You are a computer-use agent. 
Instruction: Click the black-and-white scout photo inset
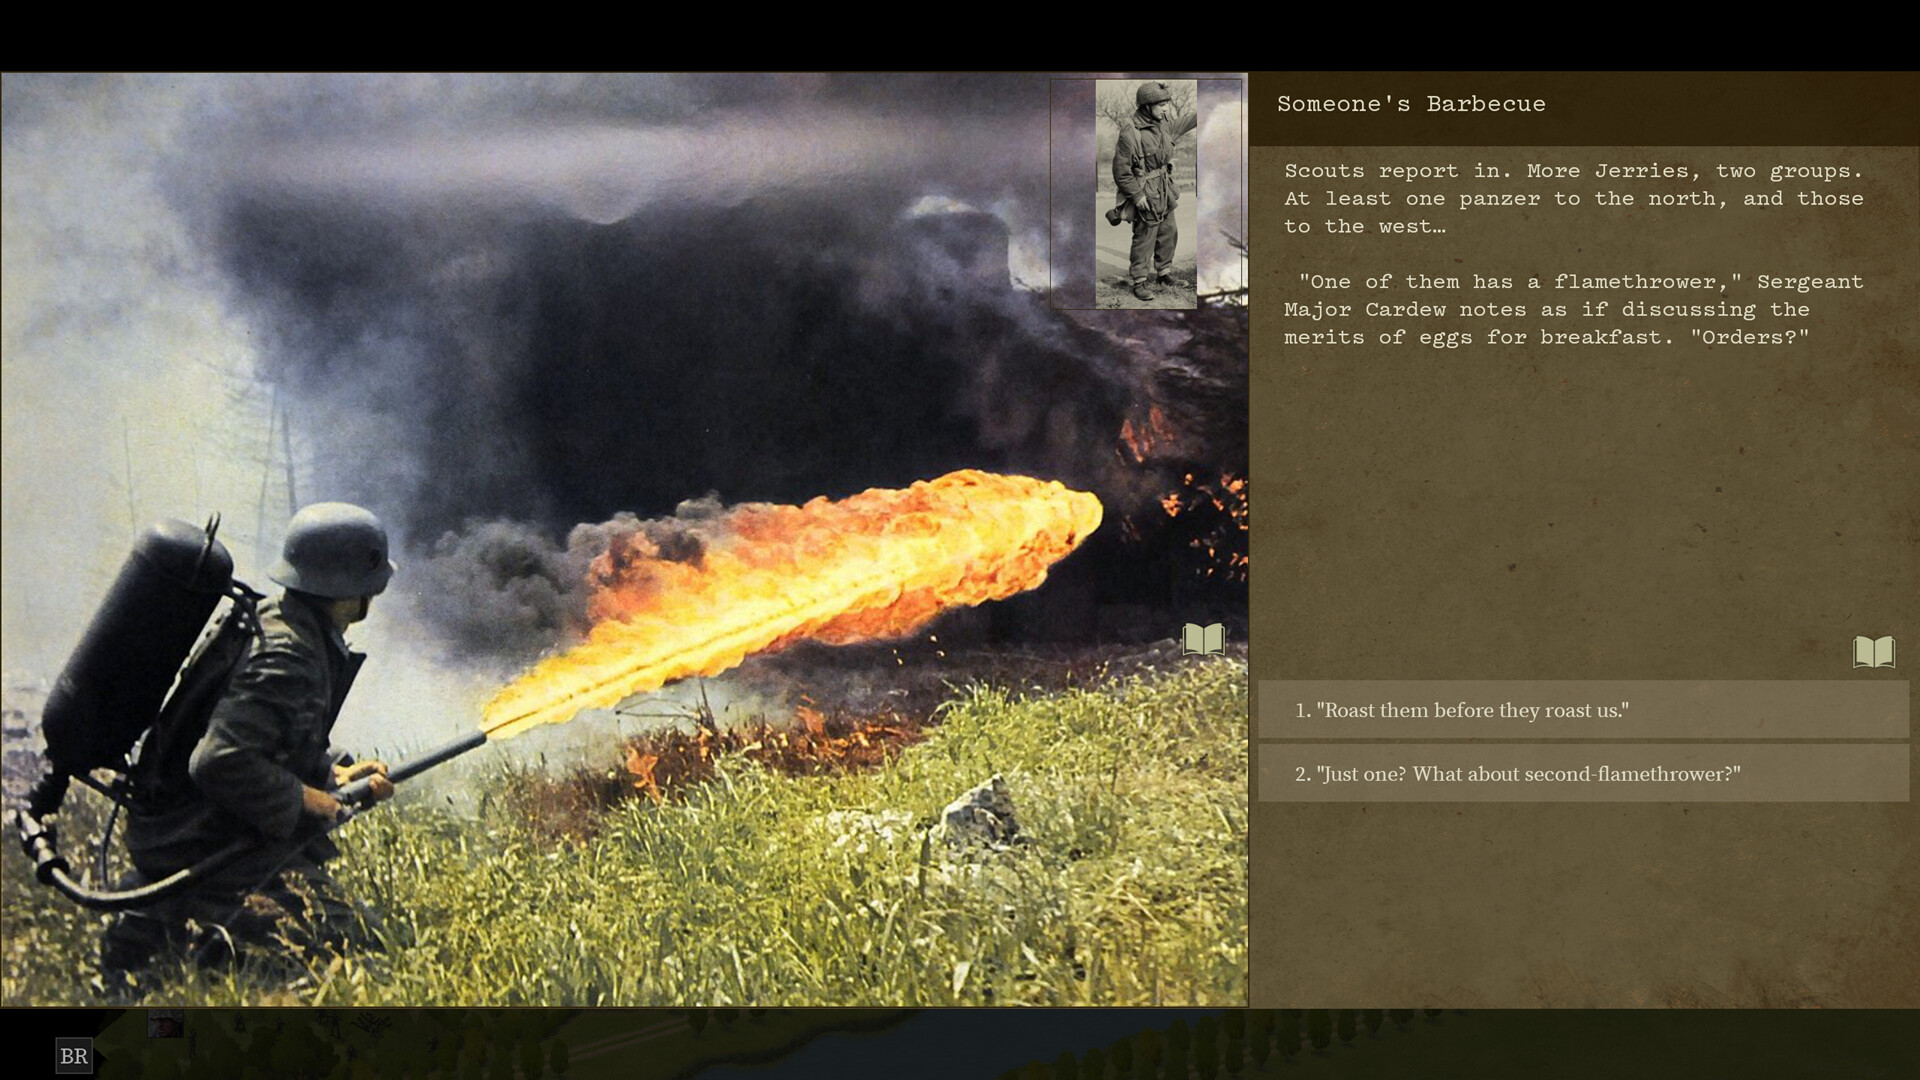pyautogui.click(x=1147, y=192)
